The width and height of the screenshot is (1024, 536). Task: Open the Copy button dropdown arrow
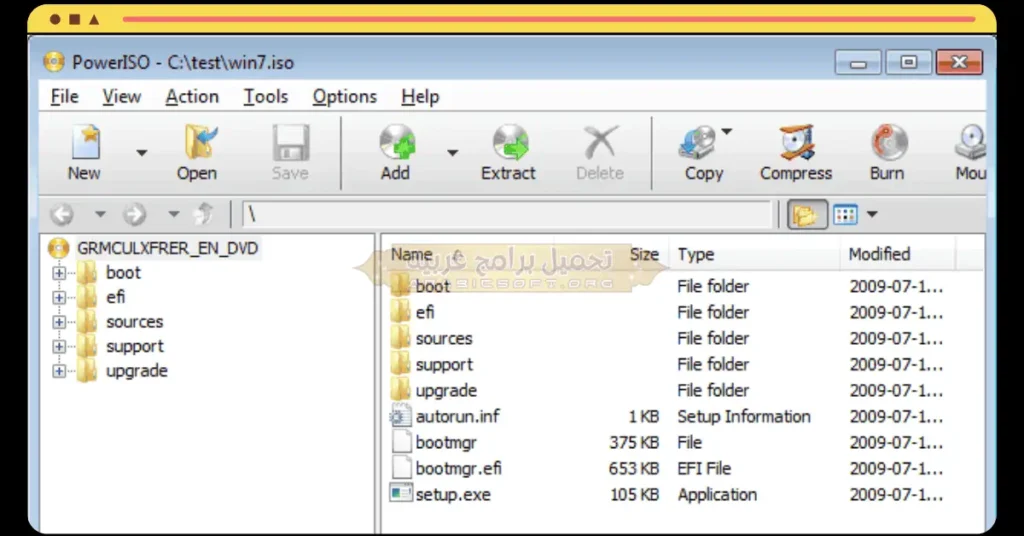pos(726,131)
